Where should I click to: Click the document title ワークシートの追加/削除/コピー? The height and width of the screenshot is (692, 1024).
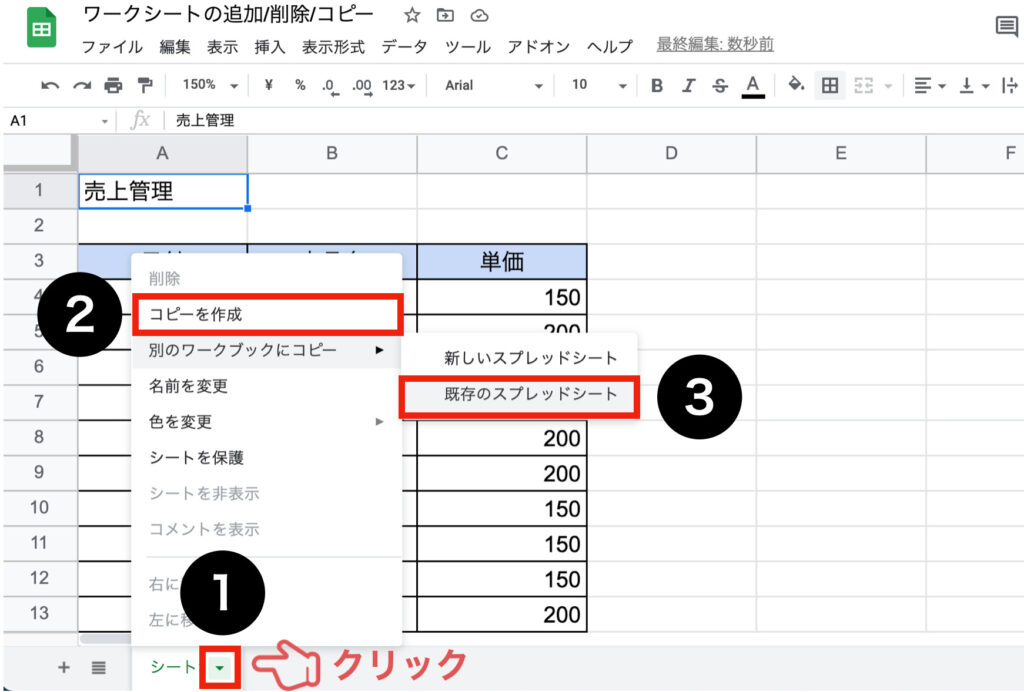point(229,15)
